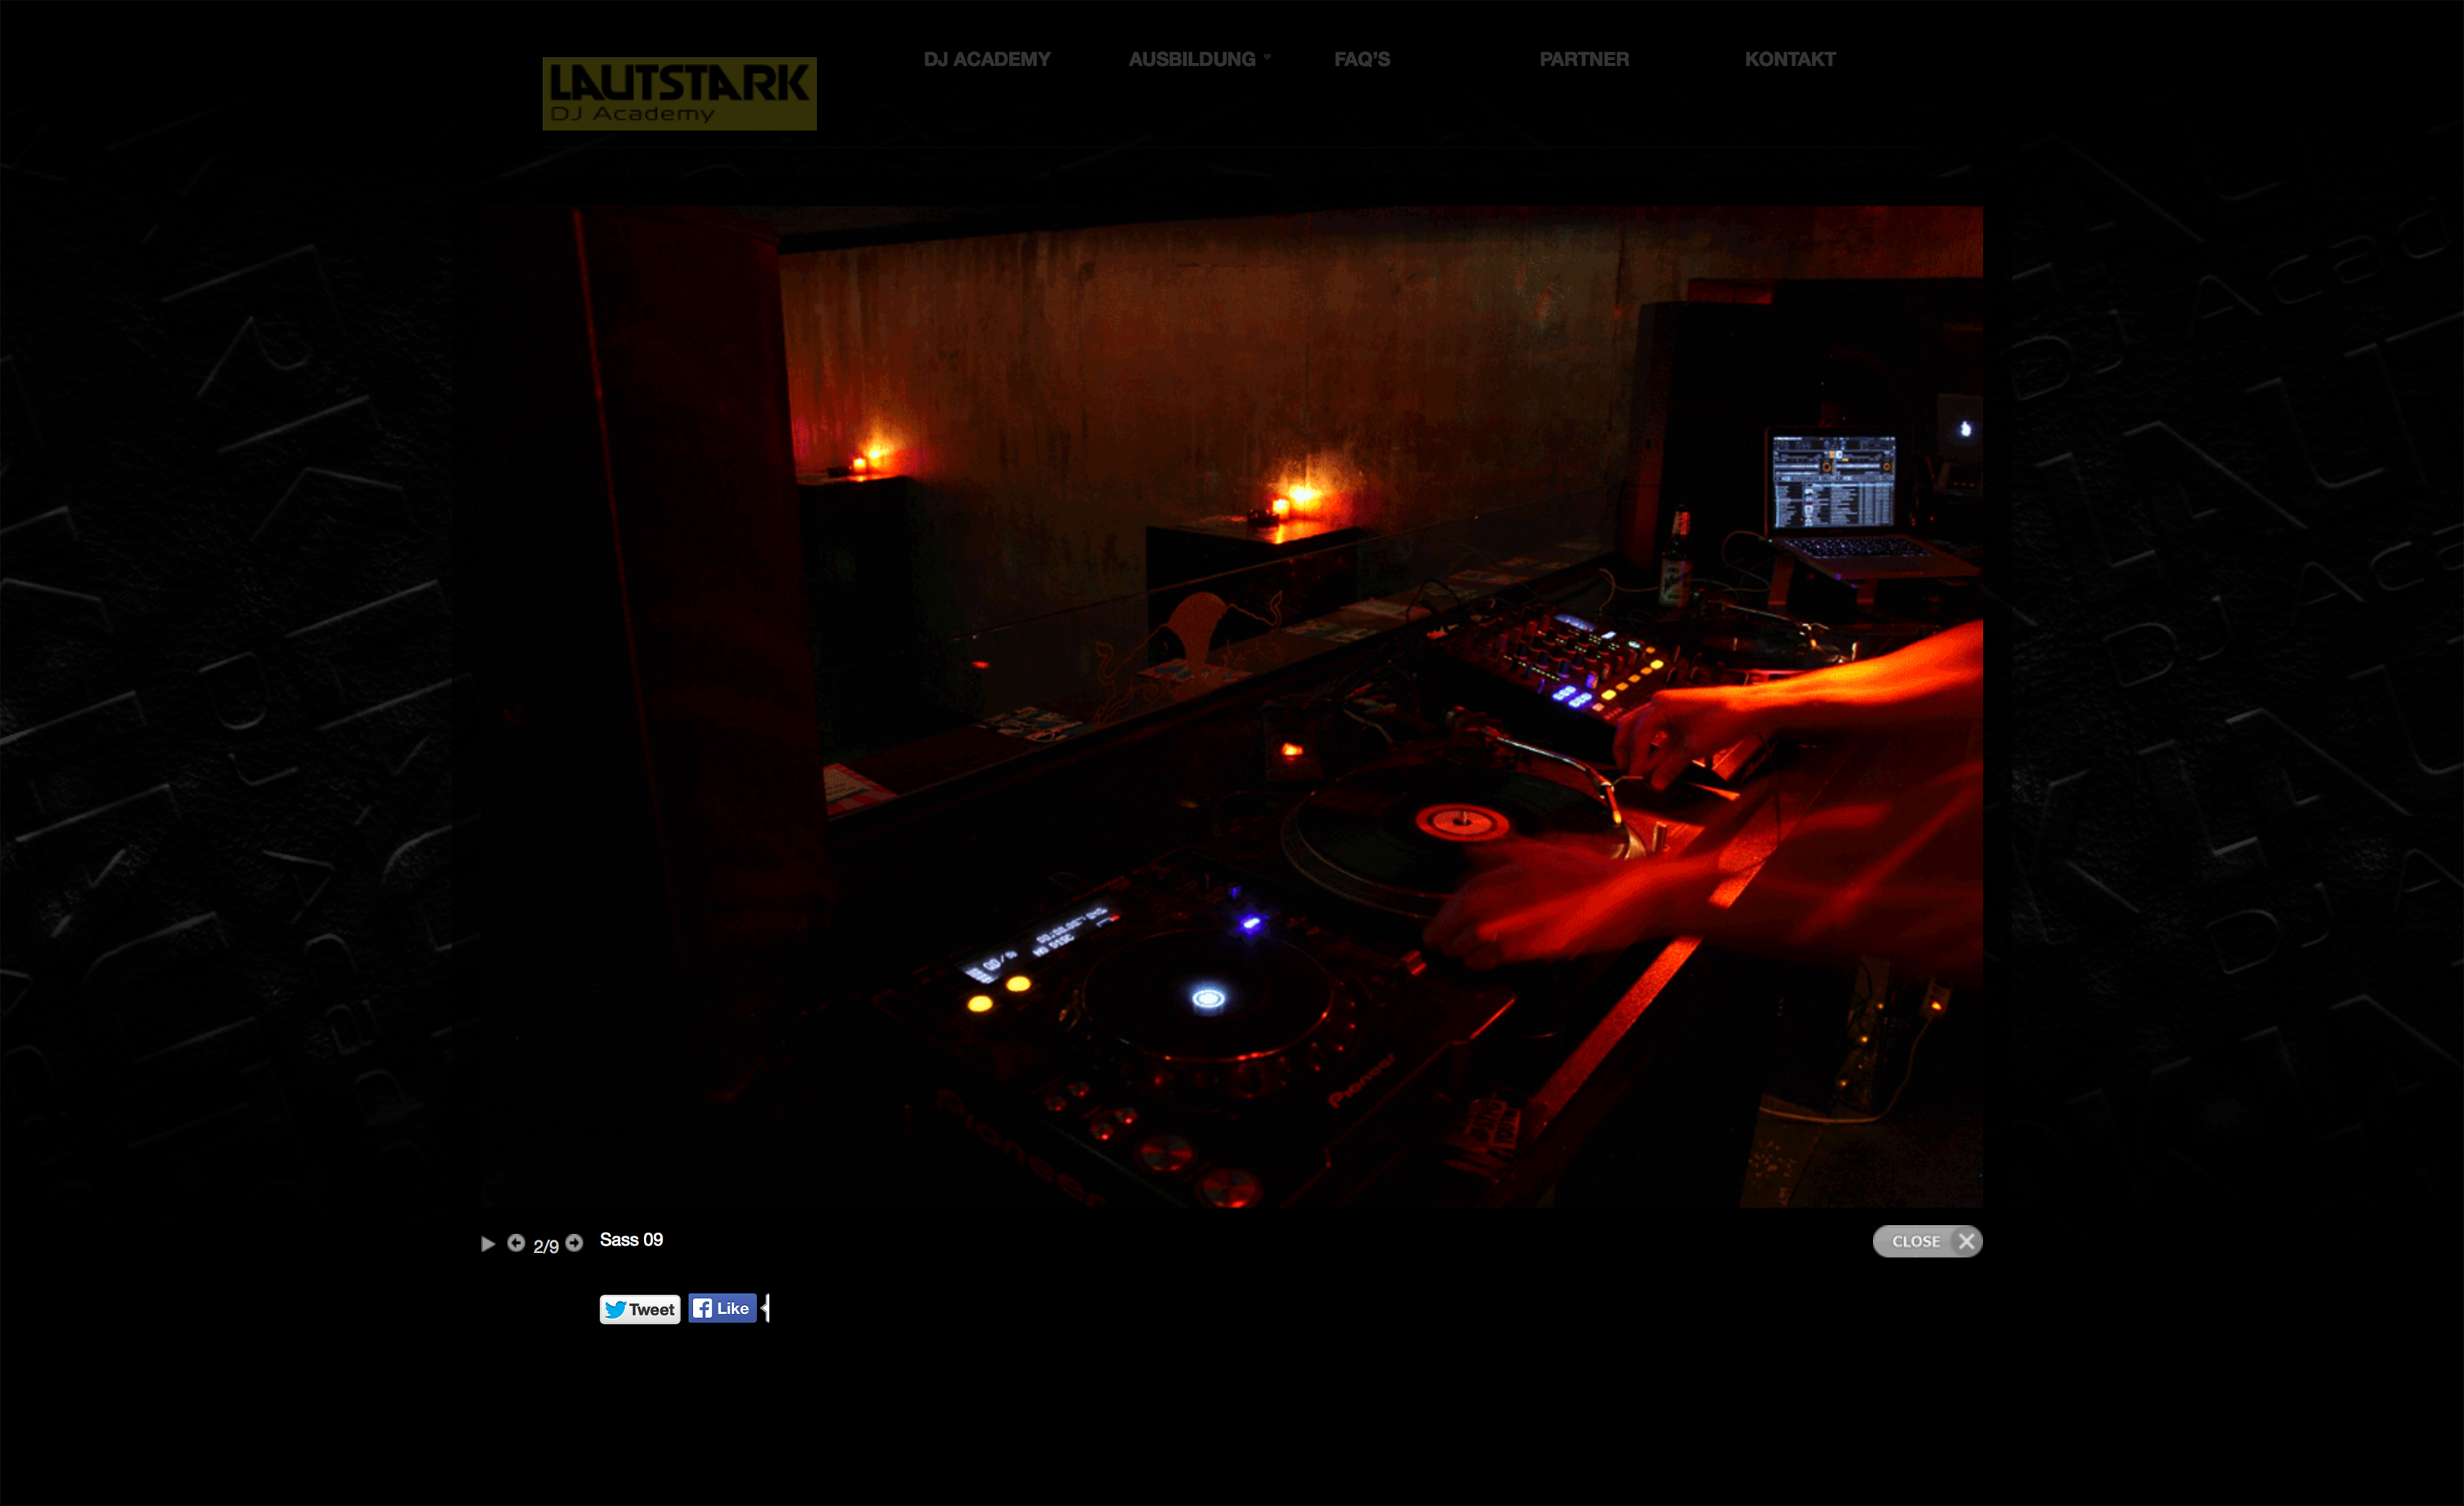Click the X icon on Close button

[x=1966, y=1241]
